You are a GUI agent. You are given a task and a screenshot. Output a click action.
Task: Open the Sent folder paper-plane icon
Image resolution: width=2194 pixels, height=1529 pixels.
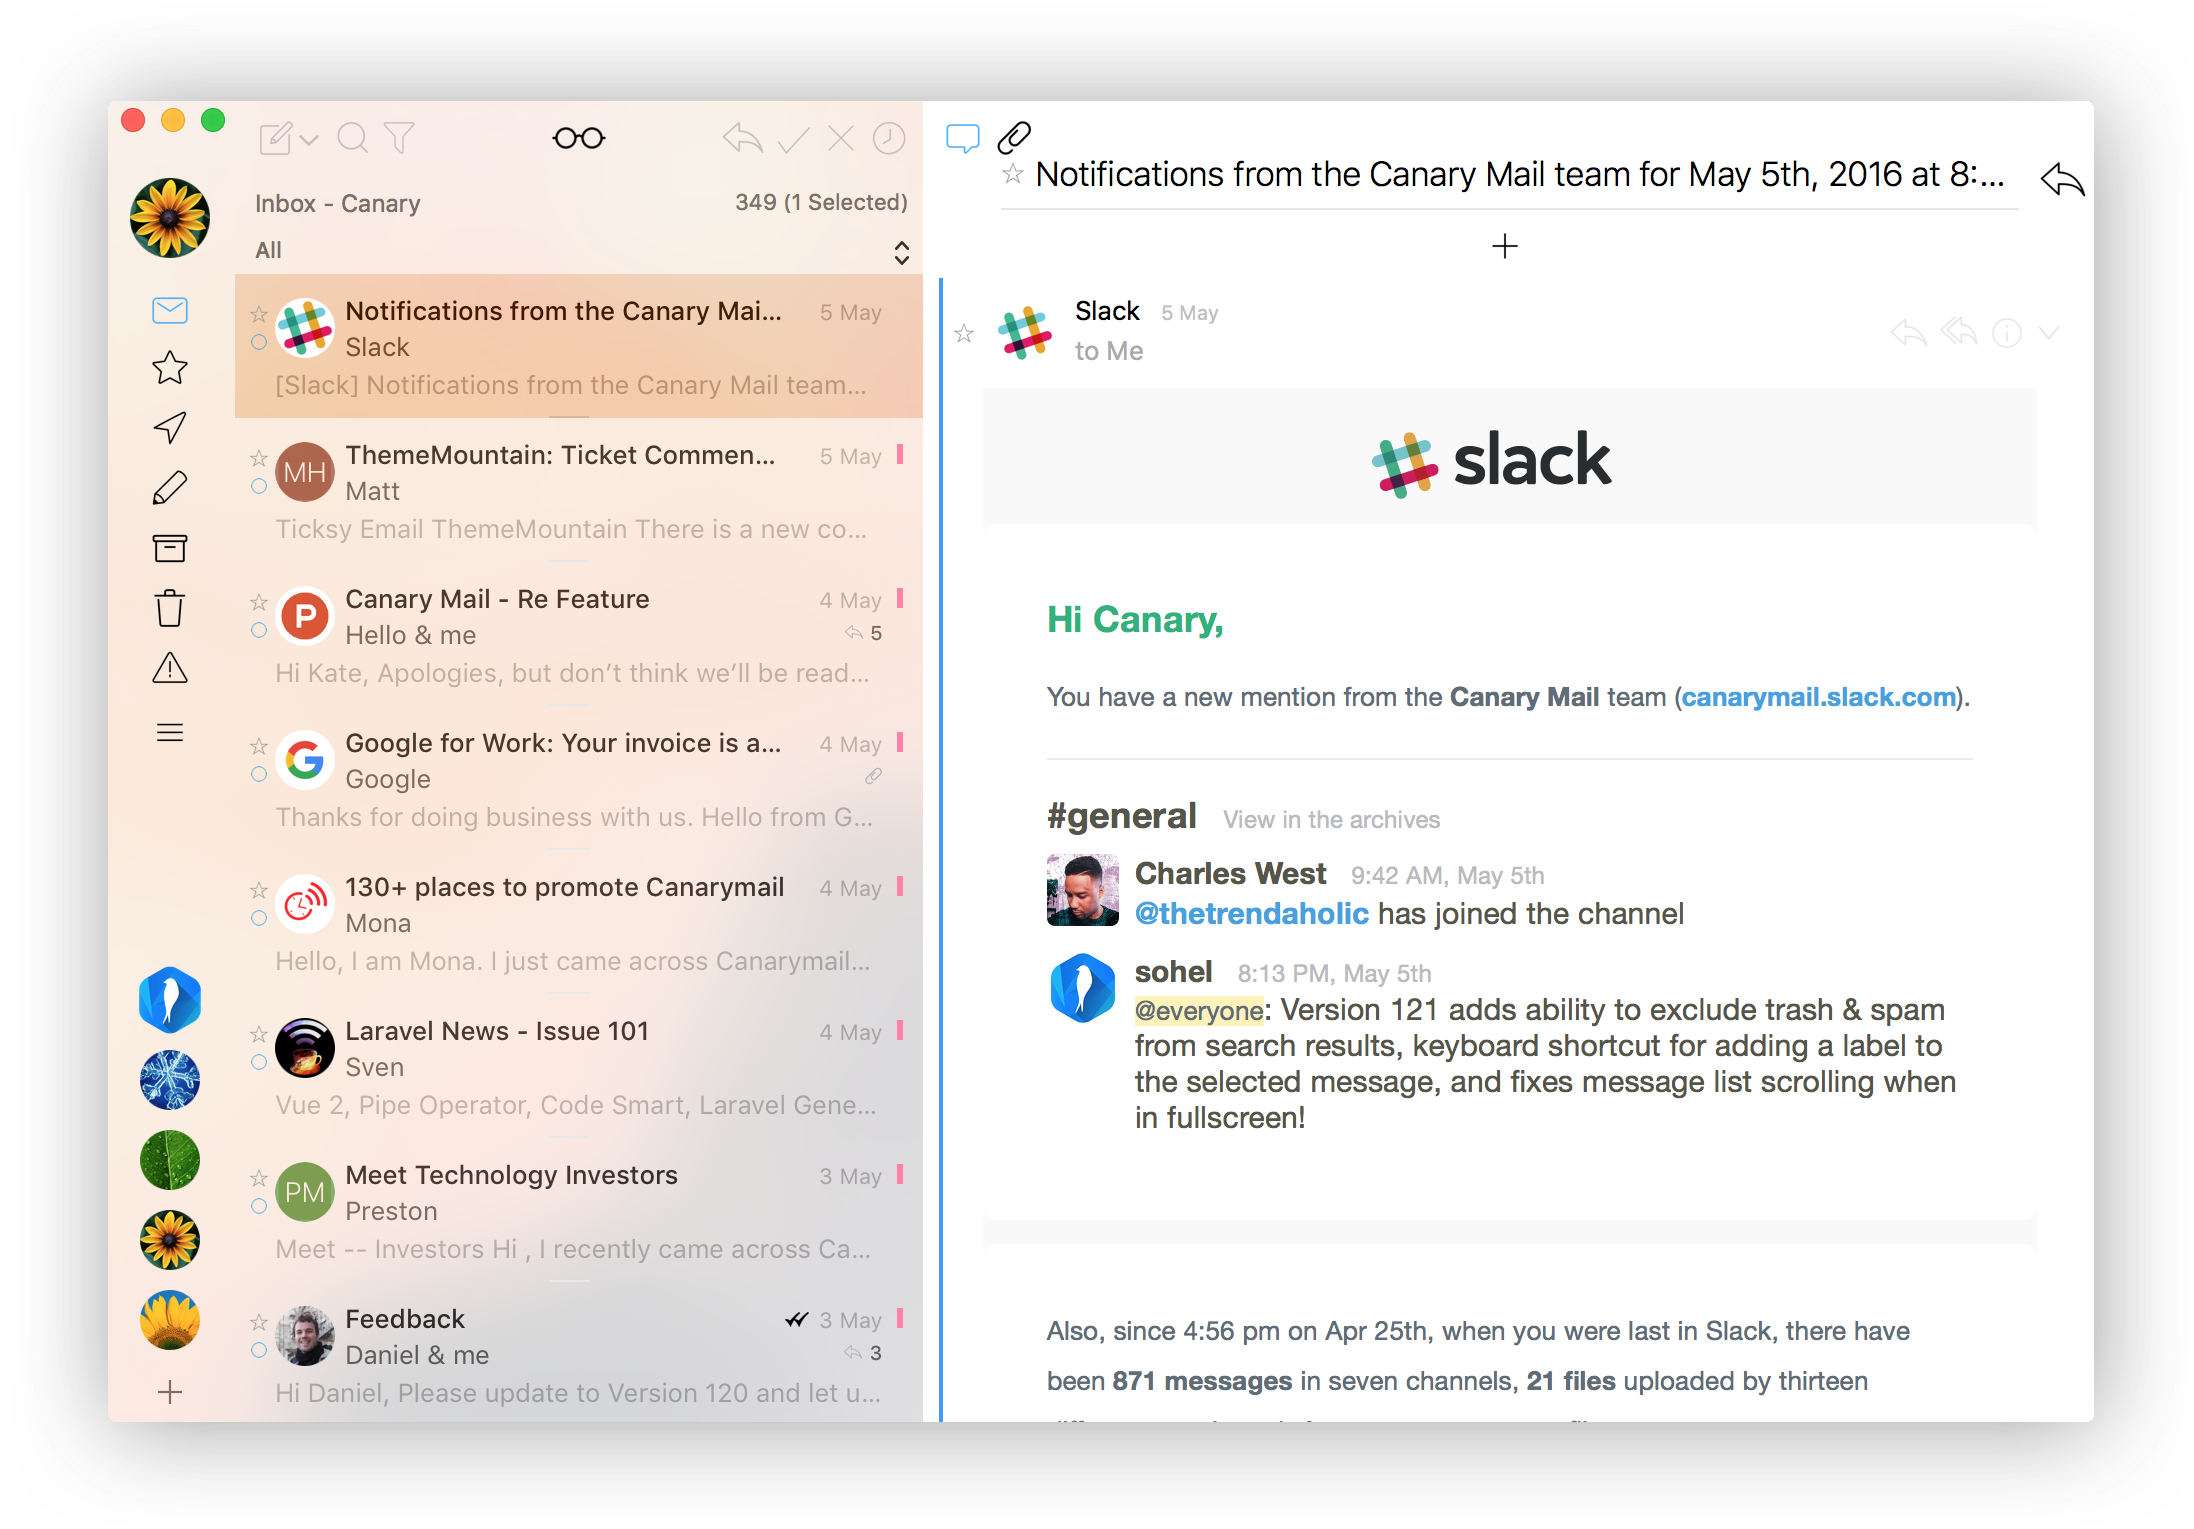tap(170, 428)
